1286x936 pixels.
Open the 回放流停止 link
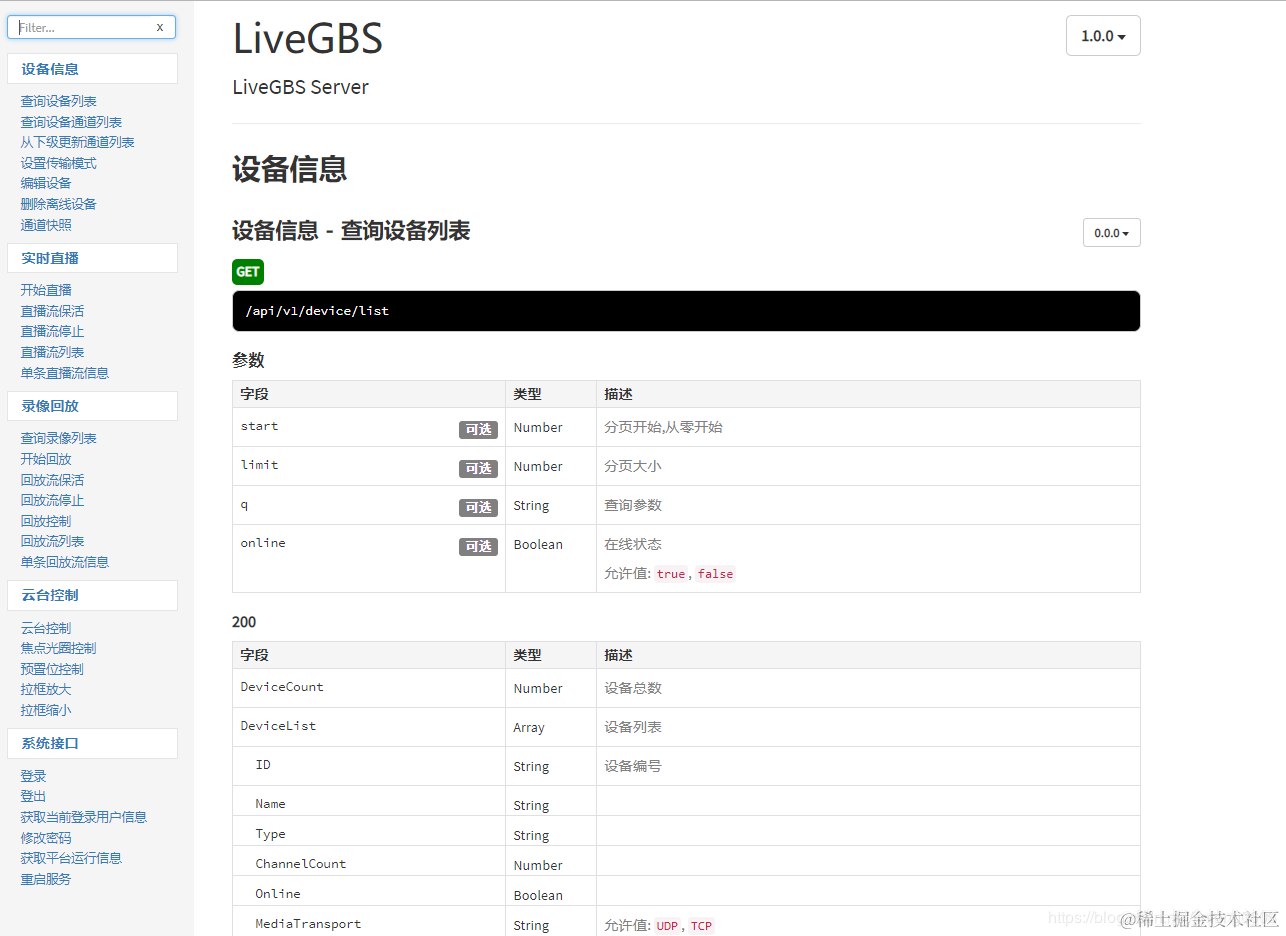pos(52,500)
